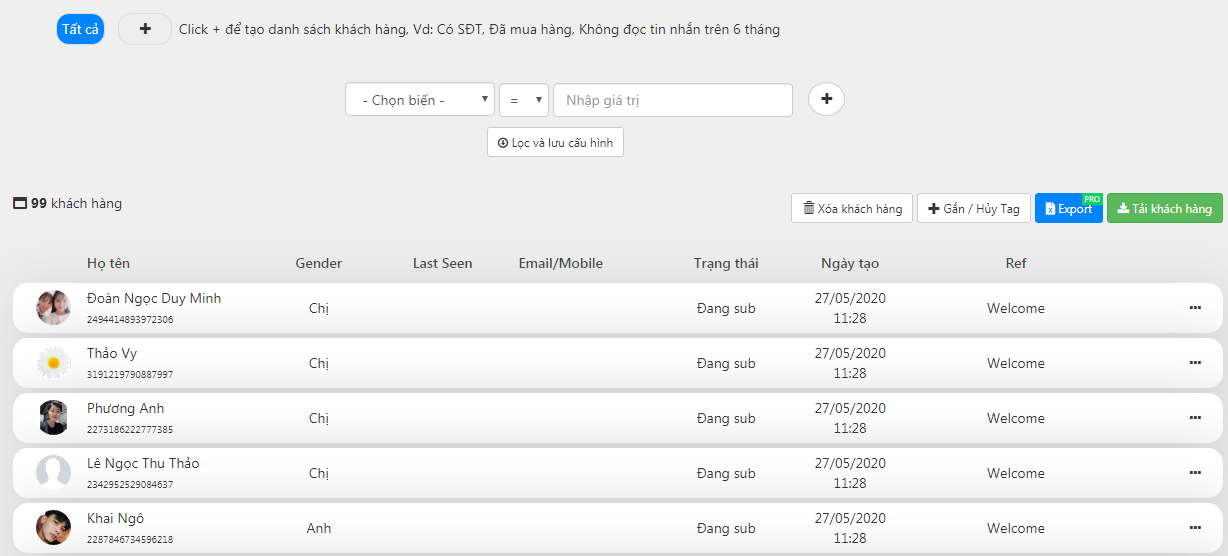Screen dimensions: 1228x556
Task: Select the "Tất cả" customer list tab
Action: point(80,30)
